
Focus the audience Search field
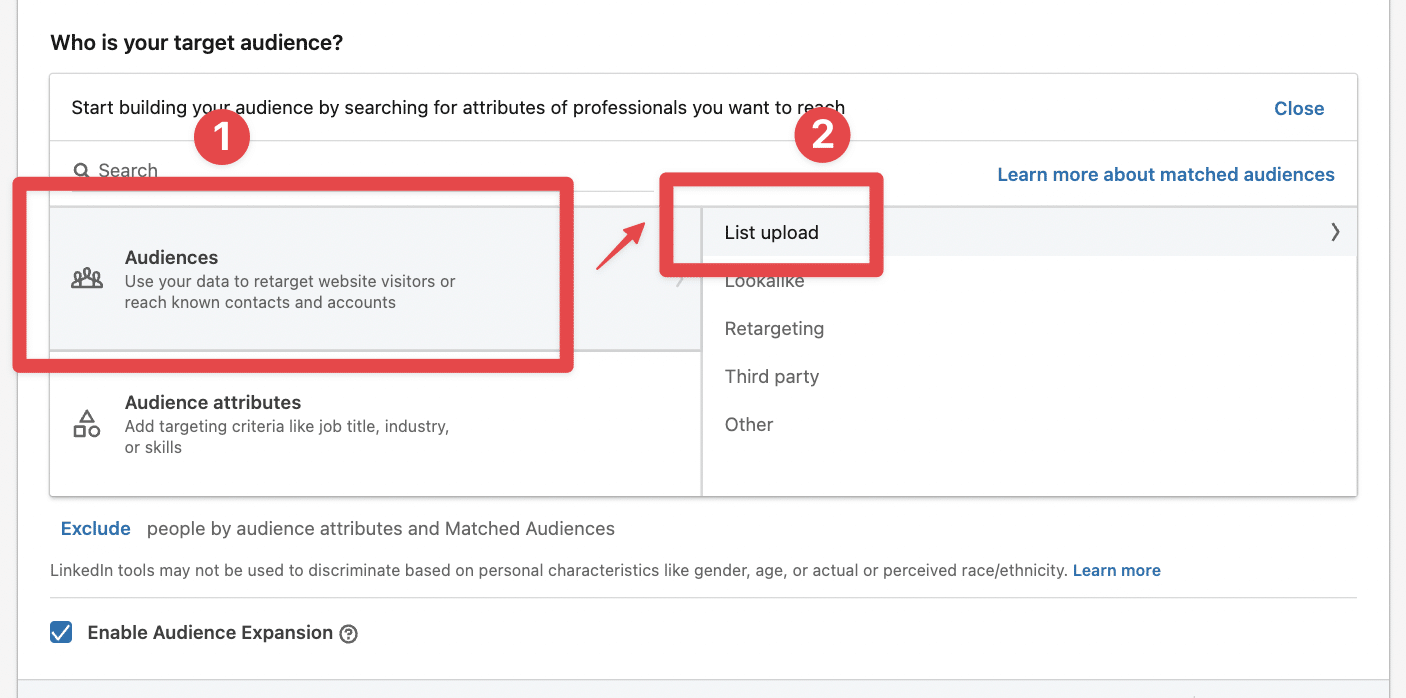click(x=362, y=171)
